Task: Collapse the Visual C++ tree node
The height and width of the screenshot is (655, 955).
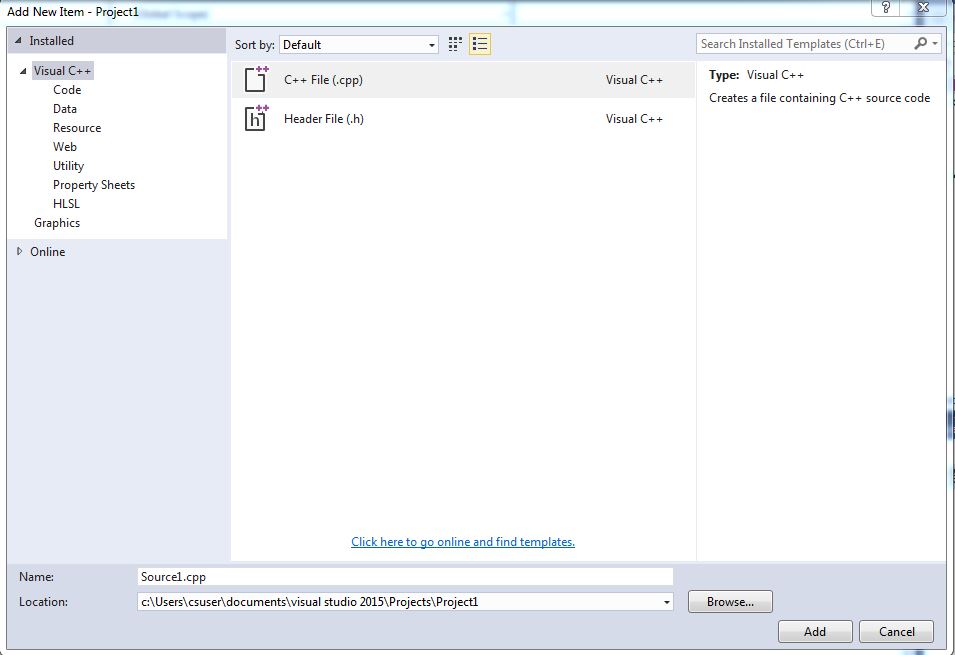Action: pyautogui.click(x=24, y=71)
